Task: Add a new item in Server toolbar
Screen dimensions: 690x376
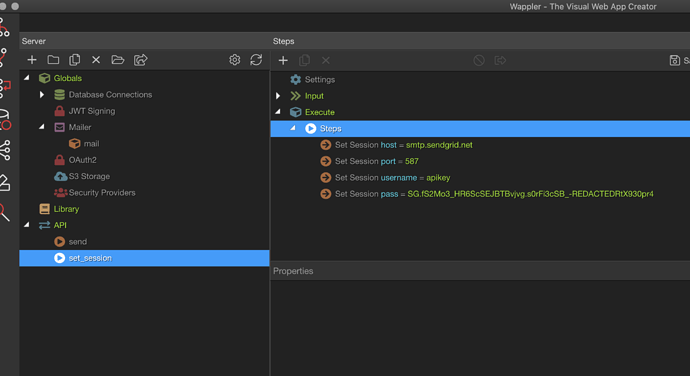Action: click(32, 60)
